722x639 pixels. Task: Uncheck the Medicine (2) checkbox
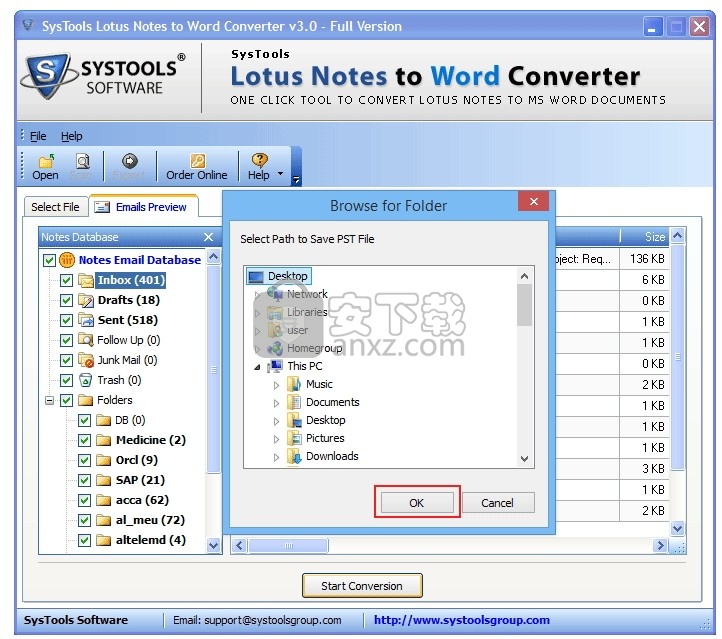(84, 440)
